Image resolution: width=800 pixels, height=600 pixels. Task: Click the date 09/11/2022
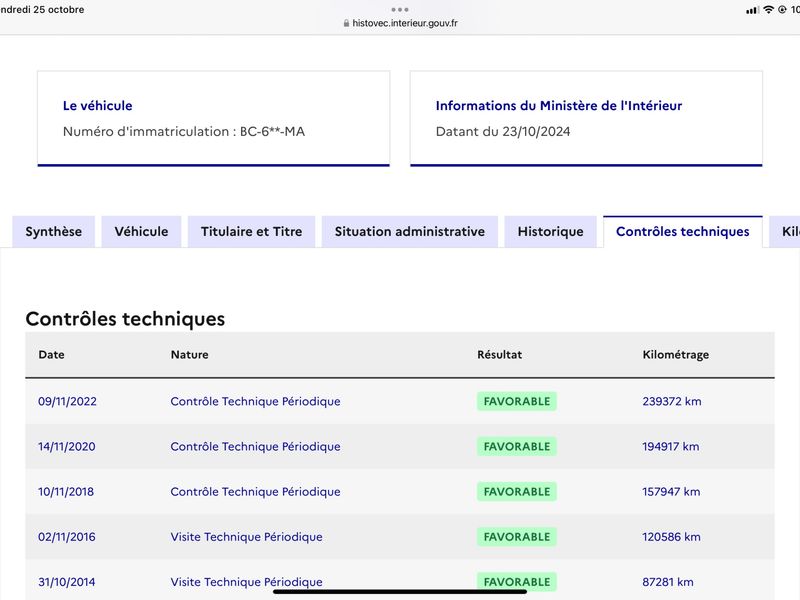(67, 402)
